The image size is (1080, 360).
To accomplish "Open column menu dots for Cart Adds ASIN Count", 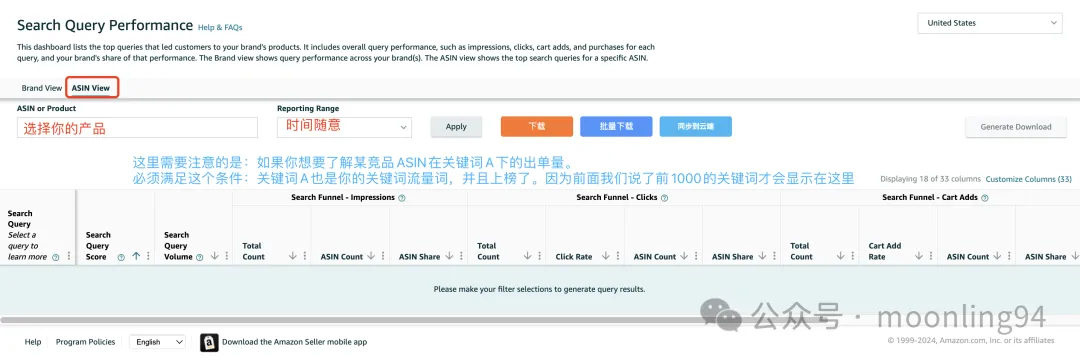I will pos(1008,256).
